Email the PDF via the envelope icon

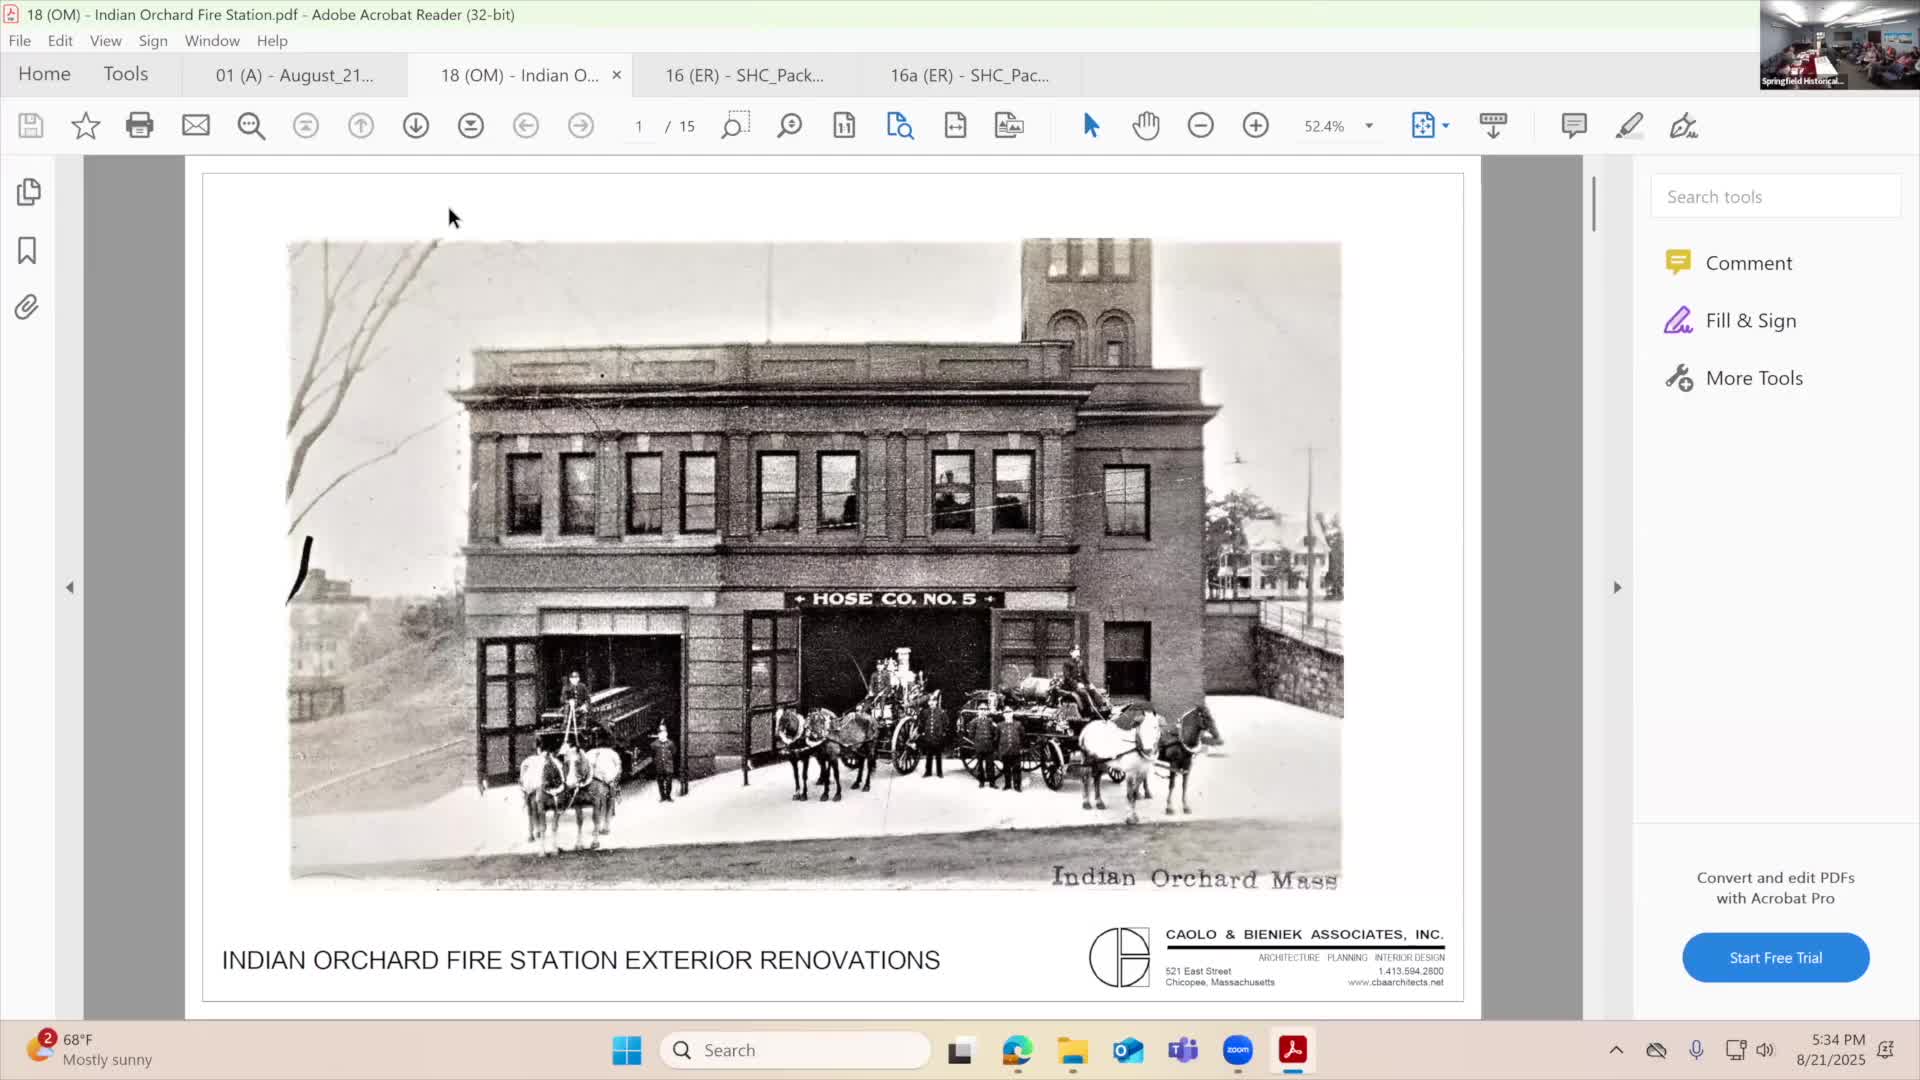click(x=195, y=125)
